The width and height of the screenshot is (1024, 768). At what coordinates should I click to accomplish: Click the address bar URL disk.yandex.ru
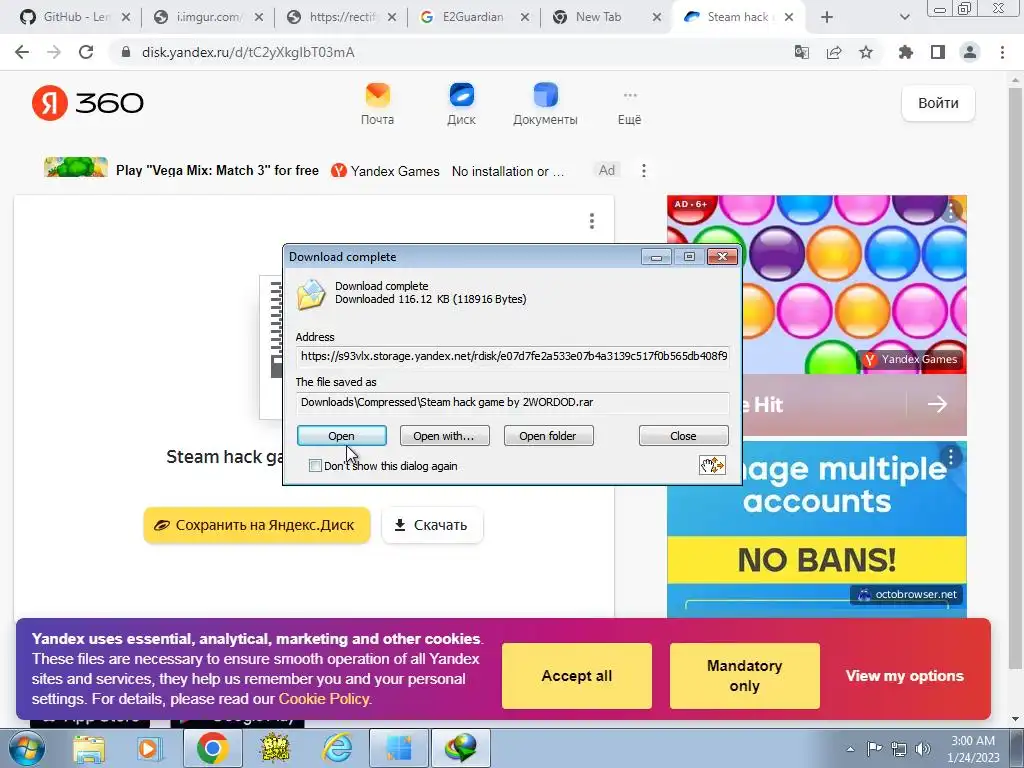pos(248,52)
